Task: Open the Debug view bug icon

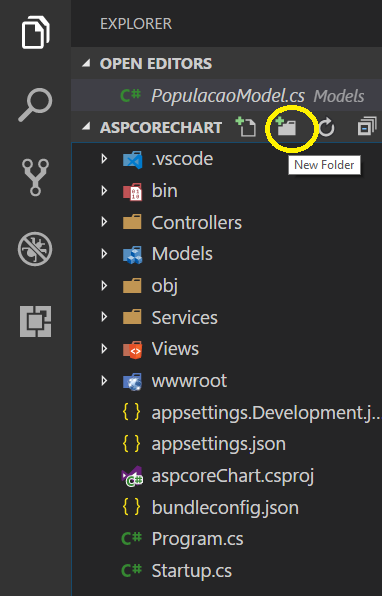Action: [35, 249]
